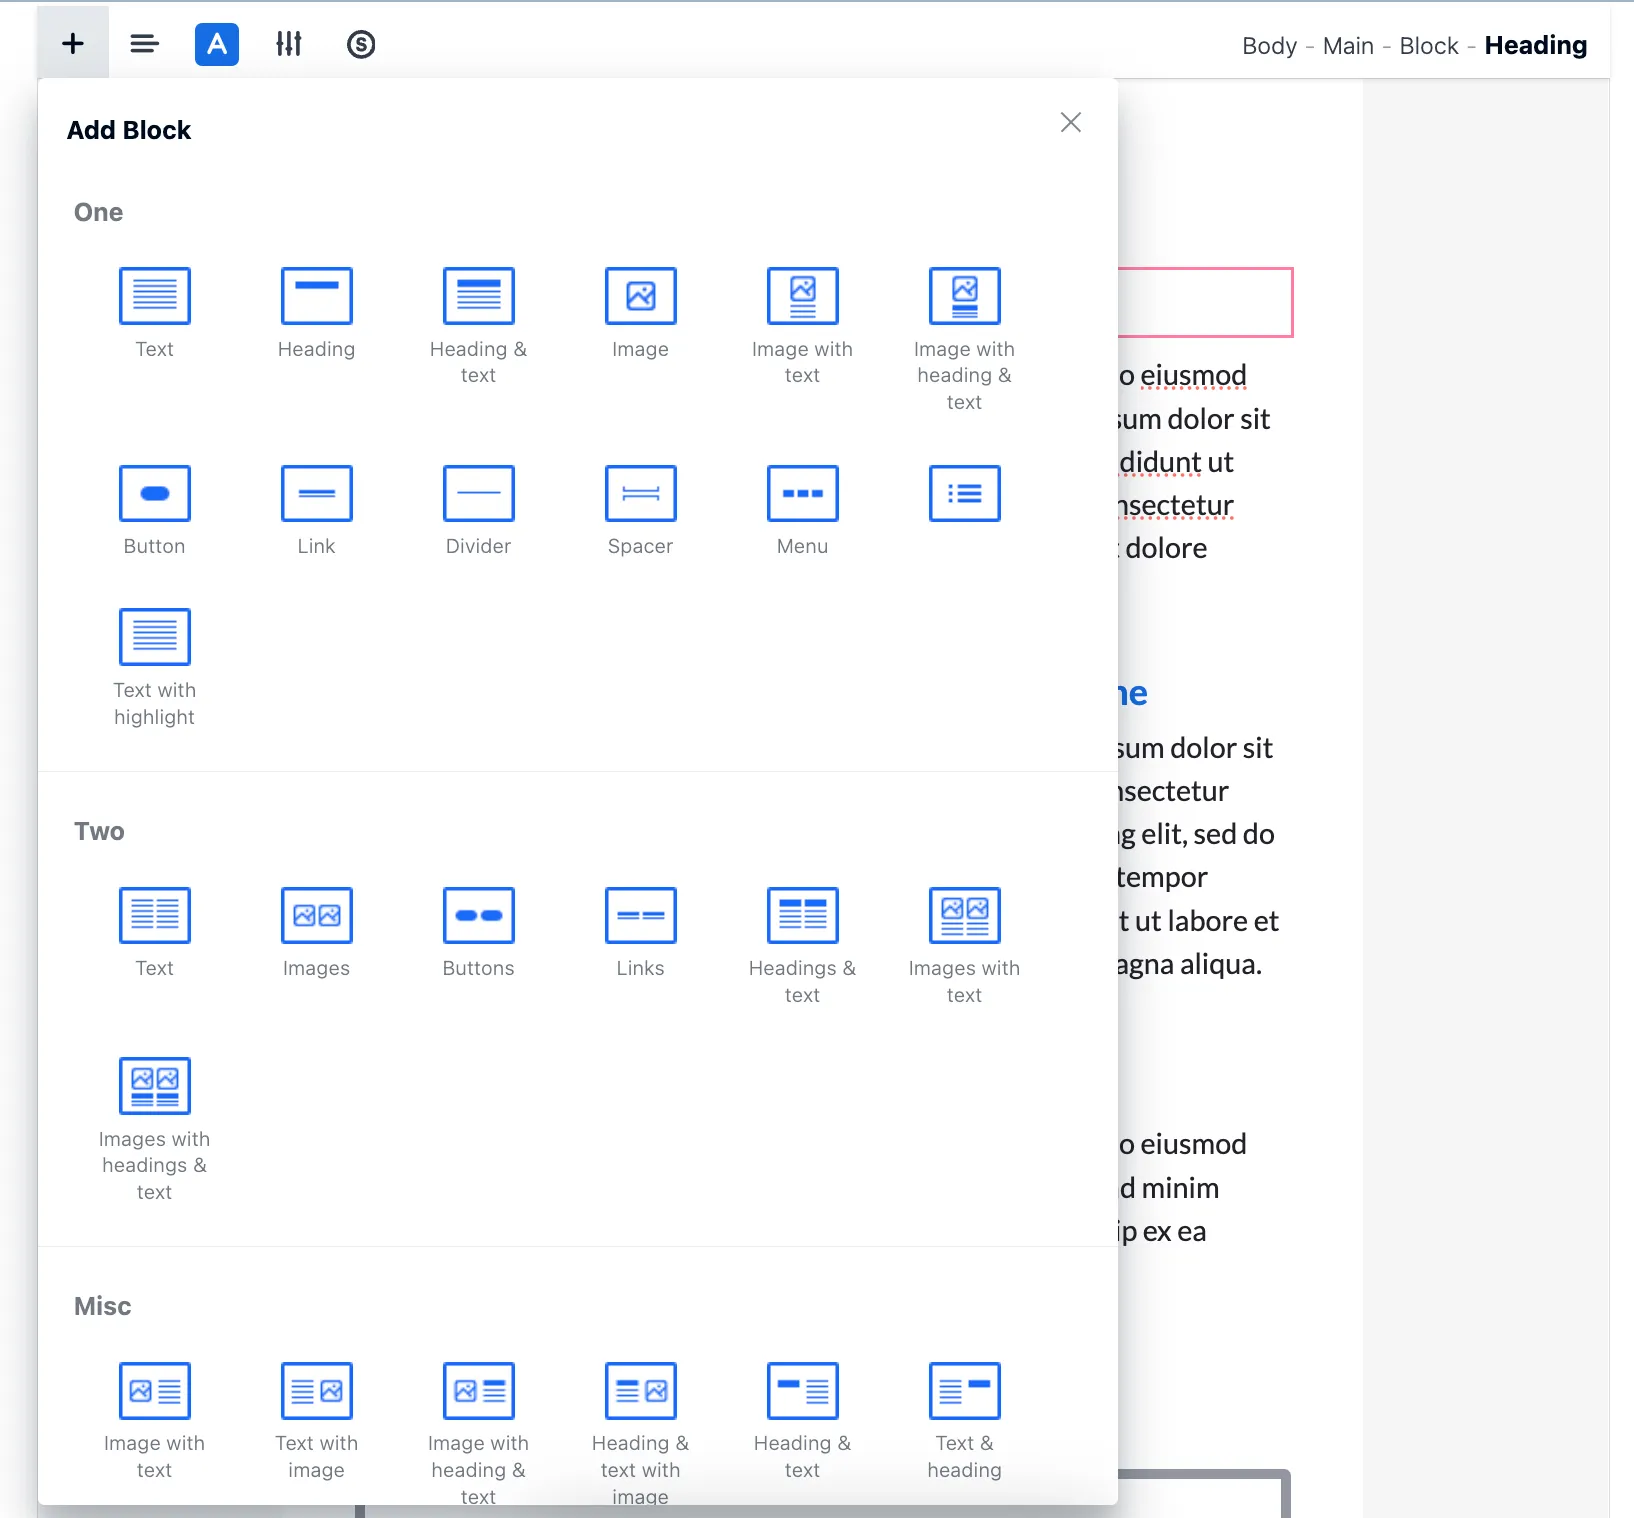Go to Body in the breadcrumb

click(x=1269, y=46)
